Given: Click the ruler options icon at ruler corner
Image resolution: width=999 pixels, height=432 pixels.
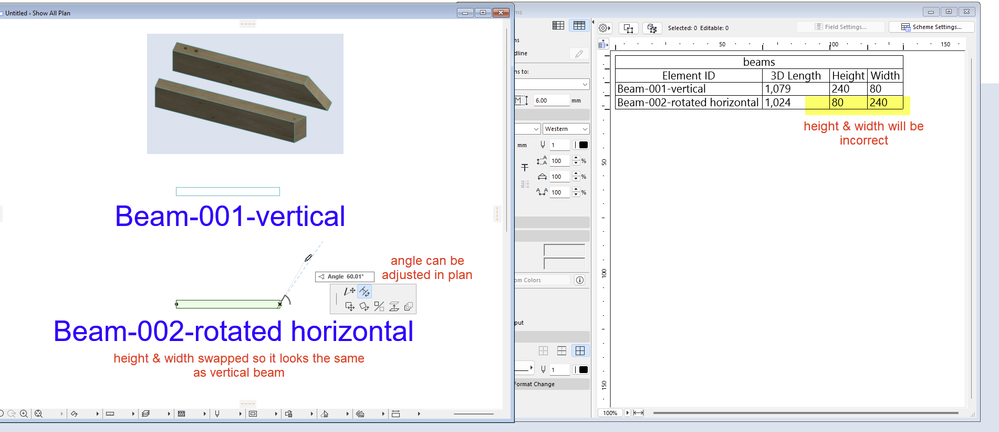Looking at the screenshot, I should [604, 45].
